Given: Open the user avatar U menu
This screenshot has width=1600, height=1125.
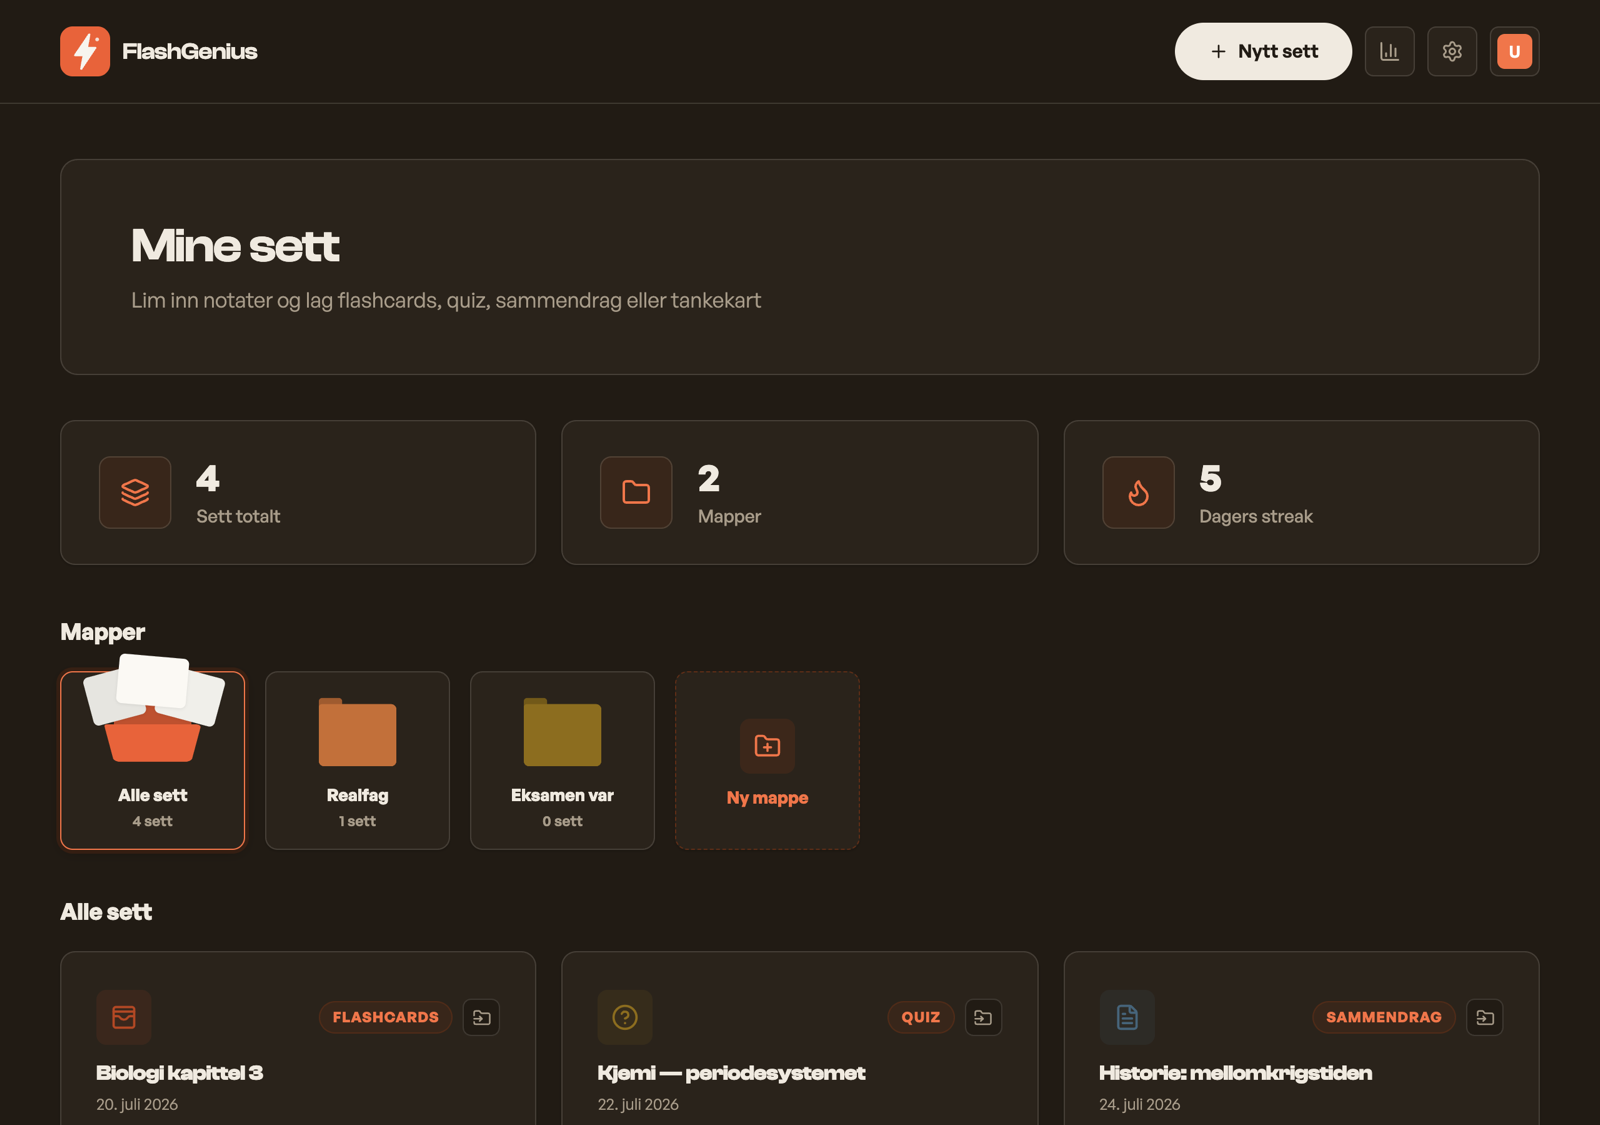Looking at the screenshot, I should point(1514,51).
